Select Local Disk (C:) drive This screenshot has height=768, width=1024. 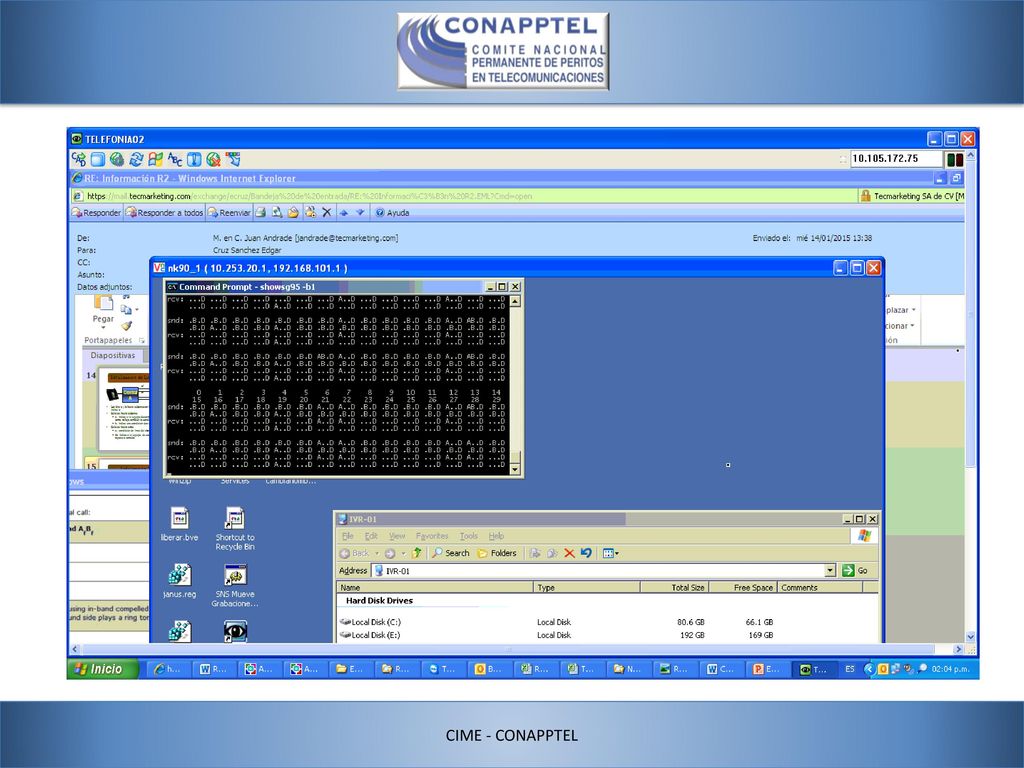tap(370, 622)
